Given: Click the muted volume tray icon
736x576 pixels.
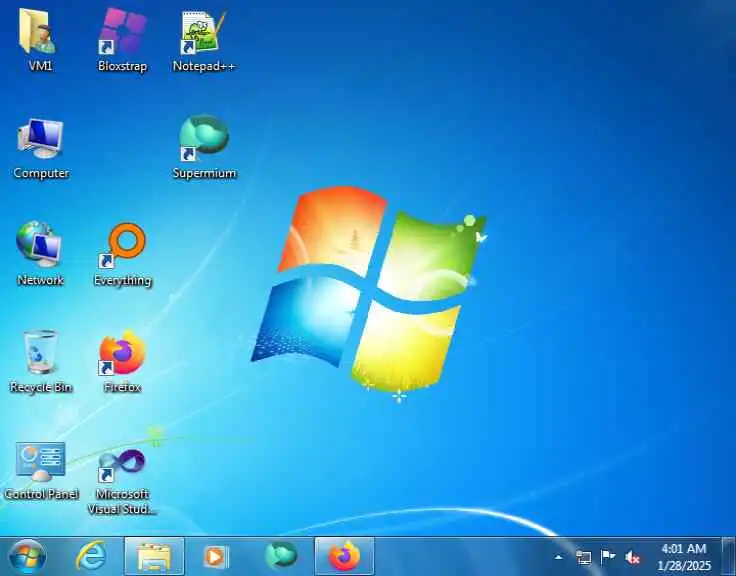Looking at the screenshot, I should point(632,558).
